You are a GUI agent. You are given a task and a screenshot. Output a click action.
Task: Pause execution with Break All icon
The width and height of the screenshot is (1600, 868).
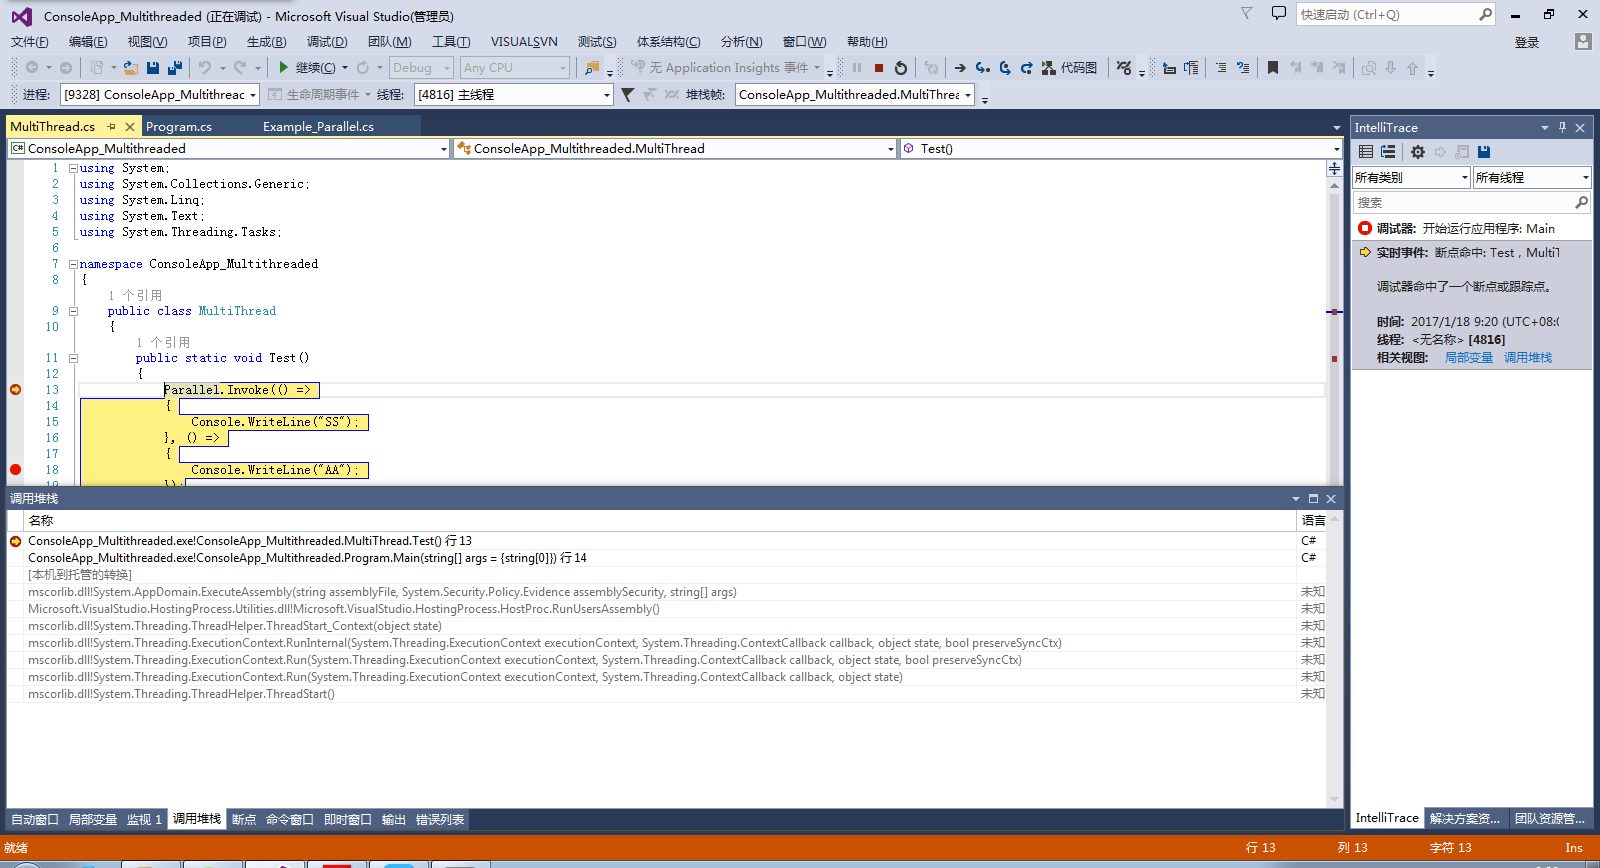857,68
